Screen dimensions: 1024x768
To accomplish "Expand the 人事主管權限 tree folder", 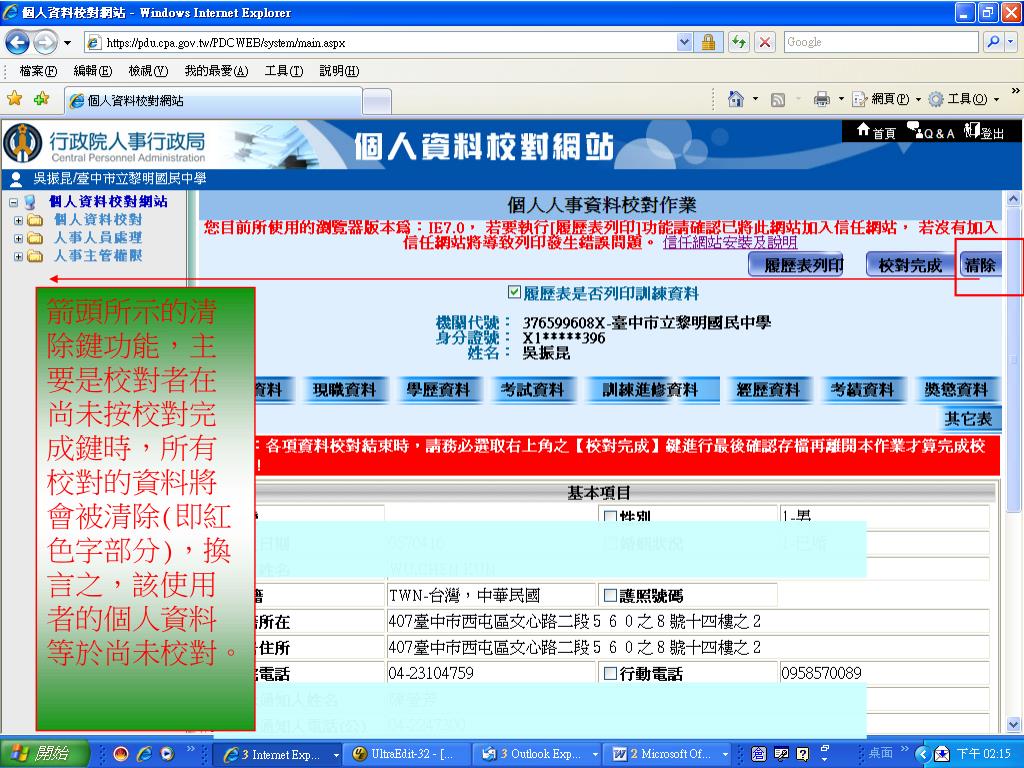I will [18, 256].
